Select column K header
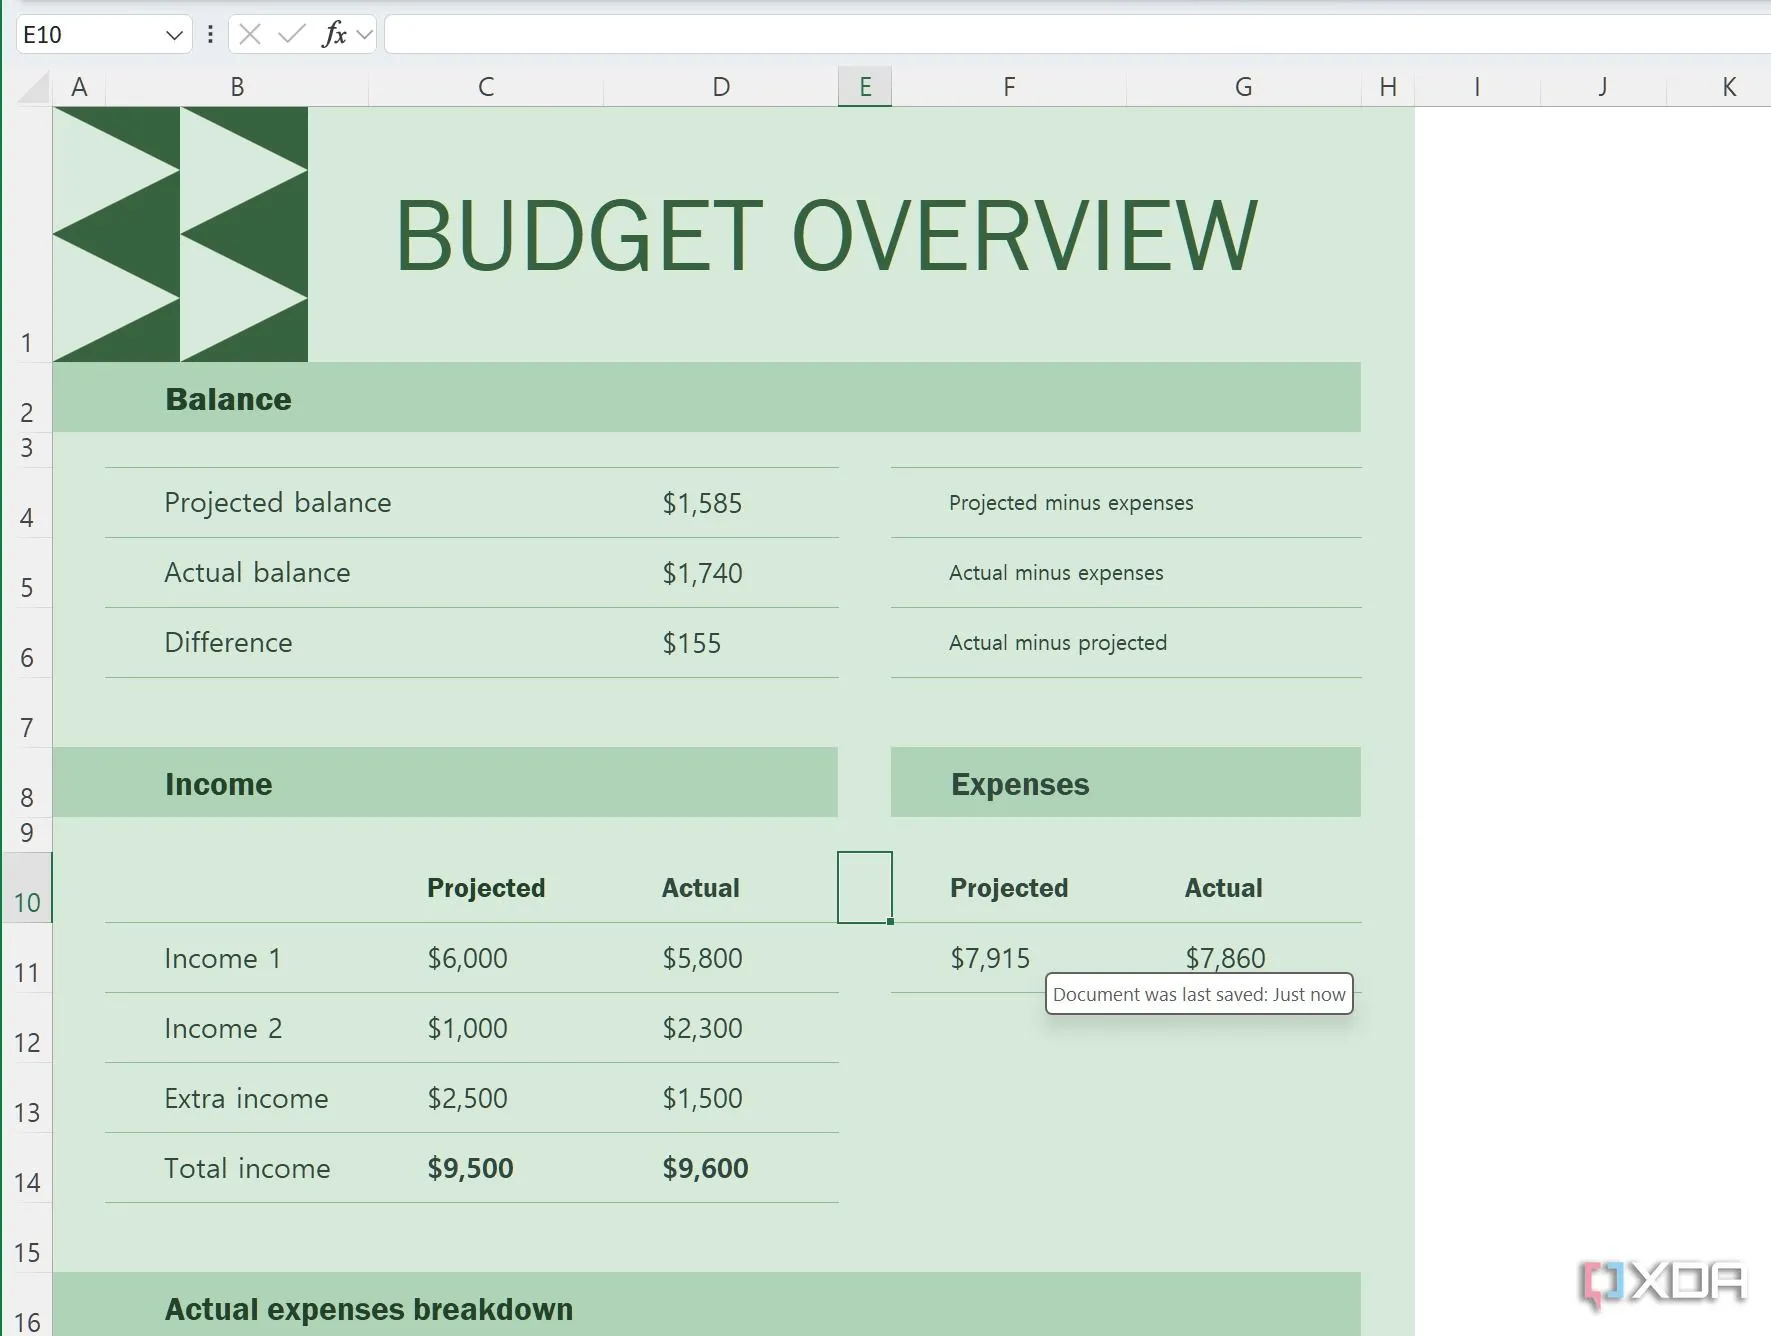The image size is (1771, 1336). (x=1719, y=87)
